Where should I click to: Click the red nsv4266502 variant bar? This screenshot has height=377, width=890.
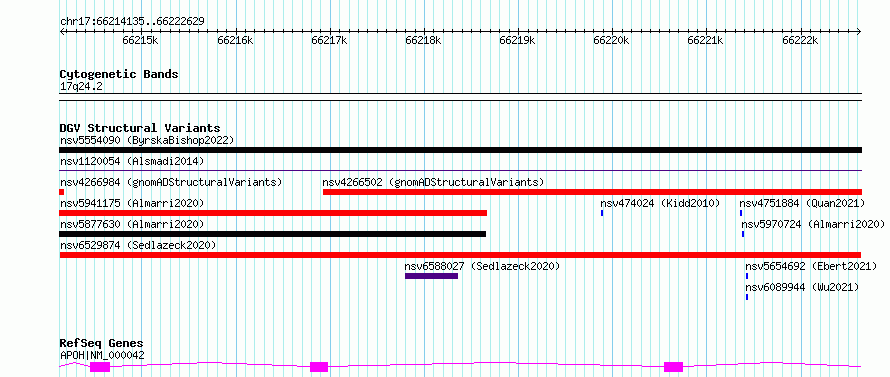coord(592,192)
